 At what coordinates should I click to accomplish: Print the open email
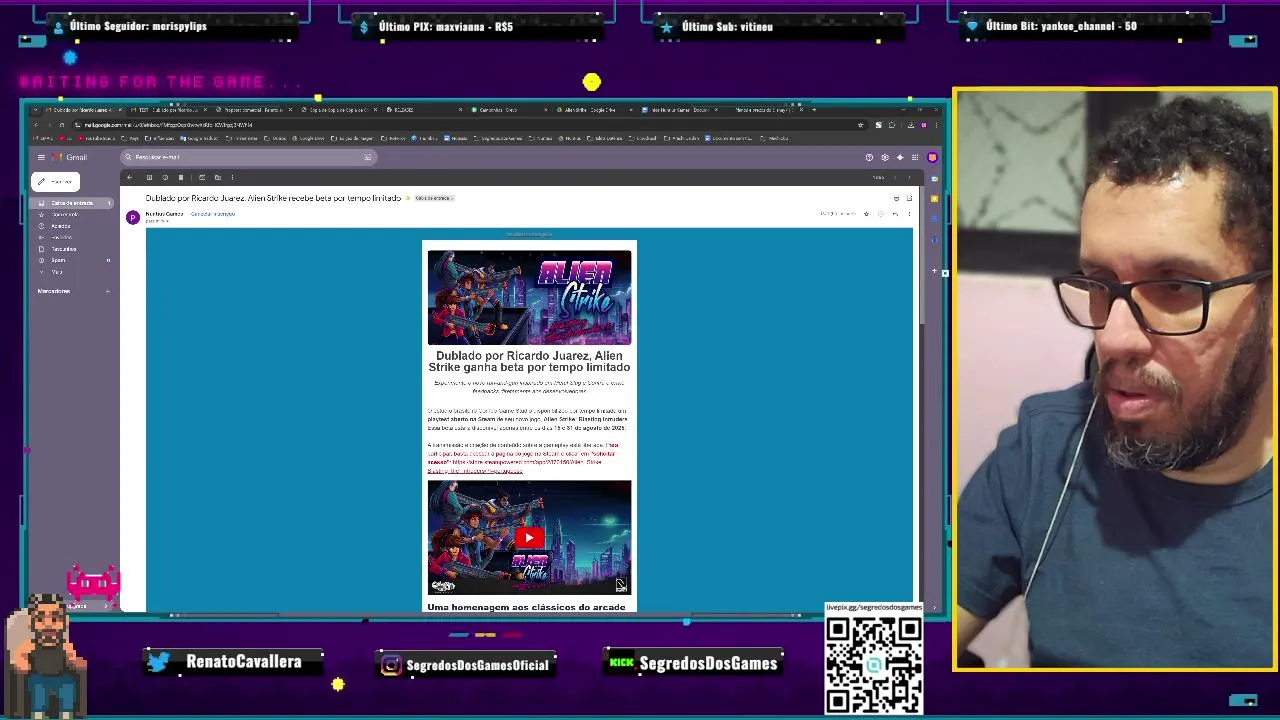click(897, 198)
